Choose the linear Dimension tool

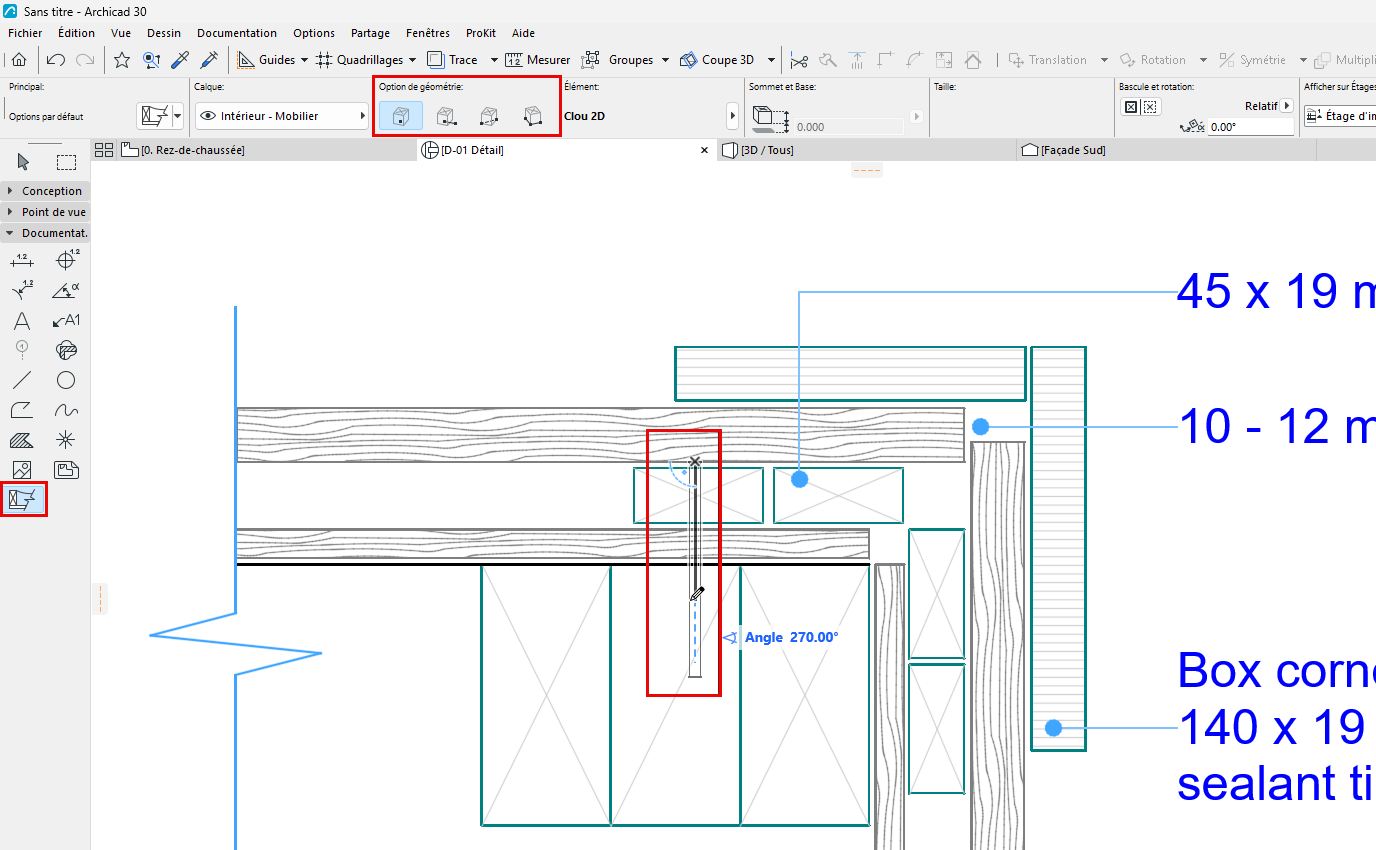pos(22,260)
